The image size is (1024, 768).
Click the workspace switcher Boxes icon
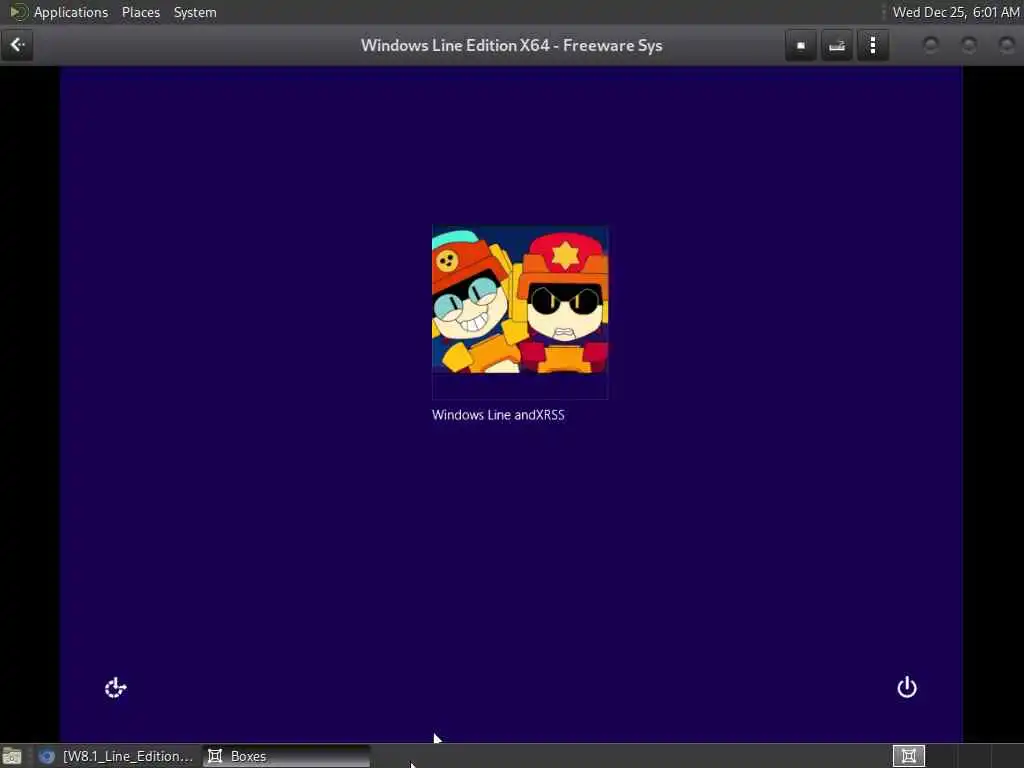908,756
